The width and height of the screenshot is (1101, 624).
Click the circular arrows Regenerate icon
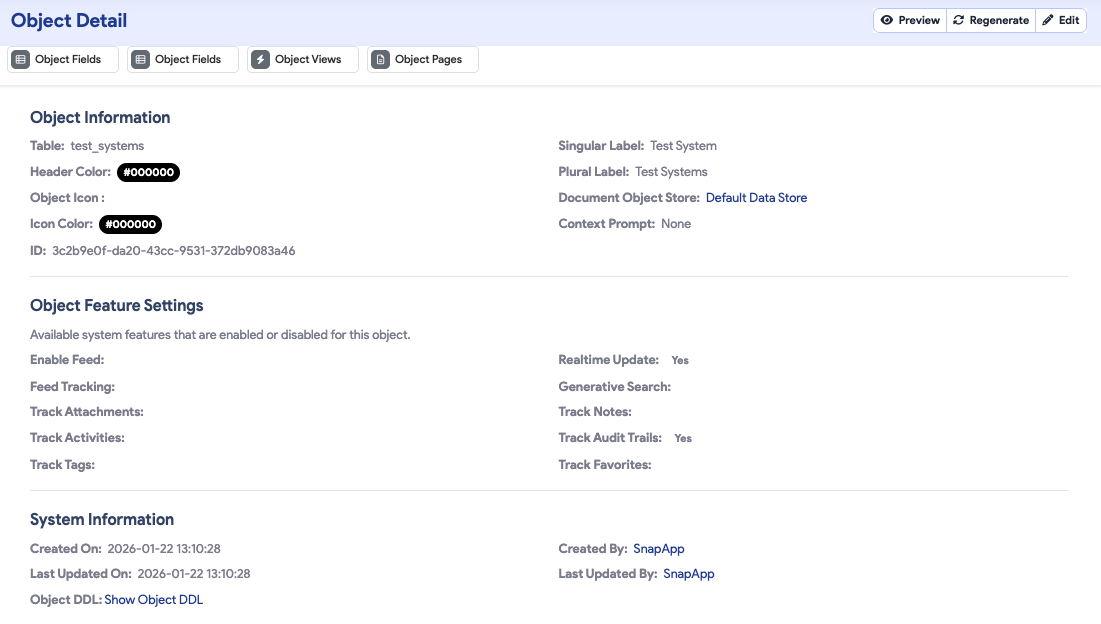coord(958,20)
